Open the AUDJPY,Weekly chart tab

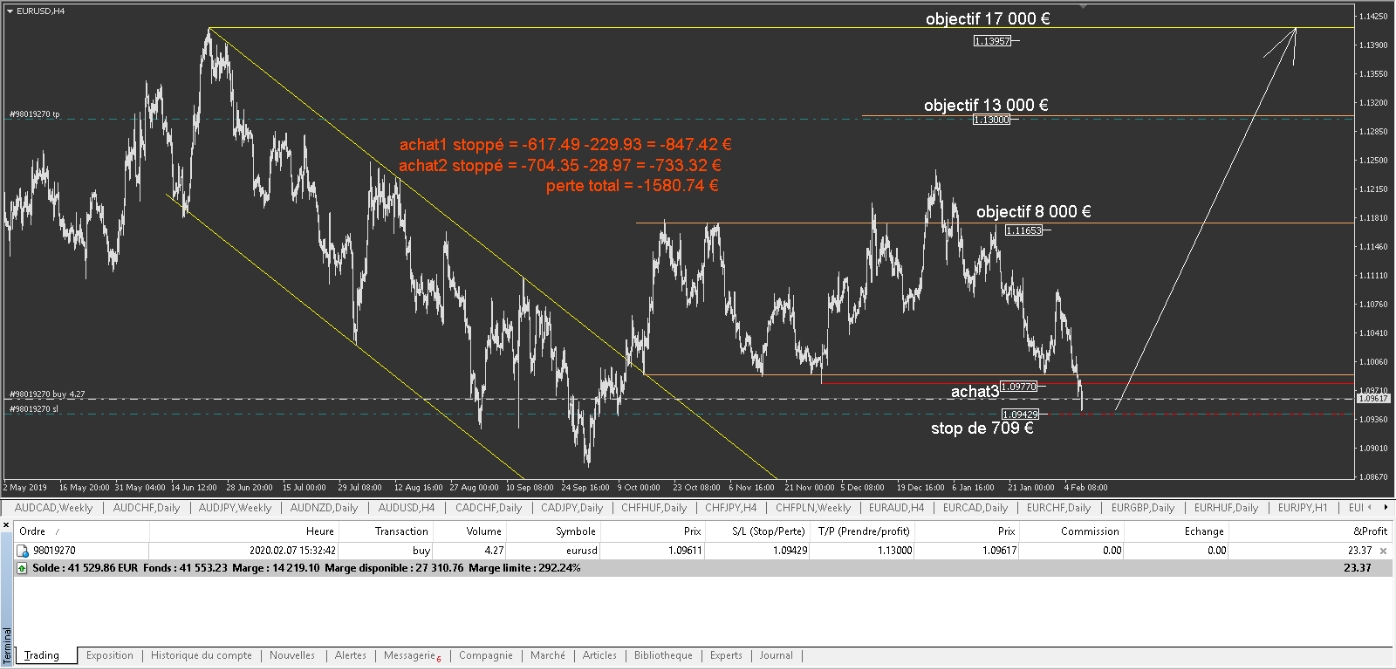tap(235, 508)
